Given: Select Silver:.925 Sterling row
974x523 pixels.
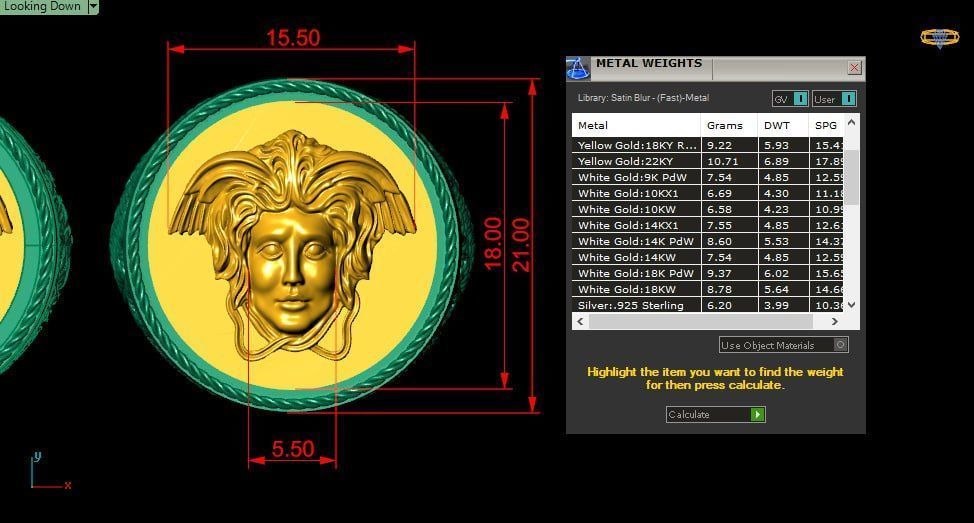Looking at the screenshot, I should [708, 306].
